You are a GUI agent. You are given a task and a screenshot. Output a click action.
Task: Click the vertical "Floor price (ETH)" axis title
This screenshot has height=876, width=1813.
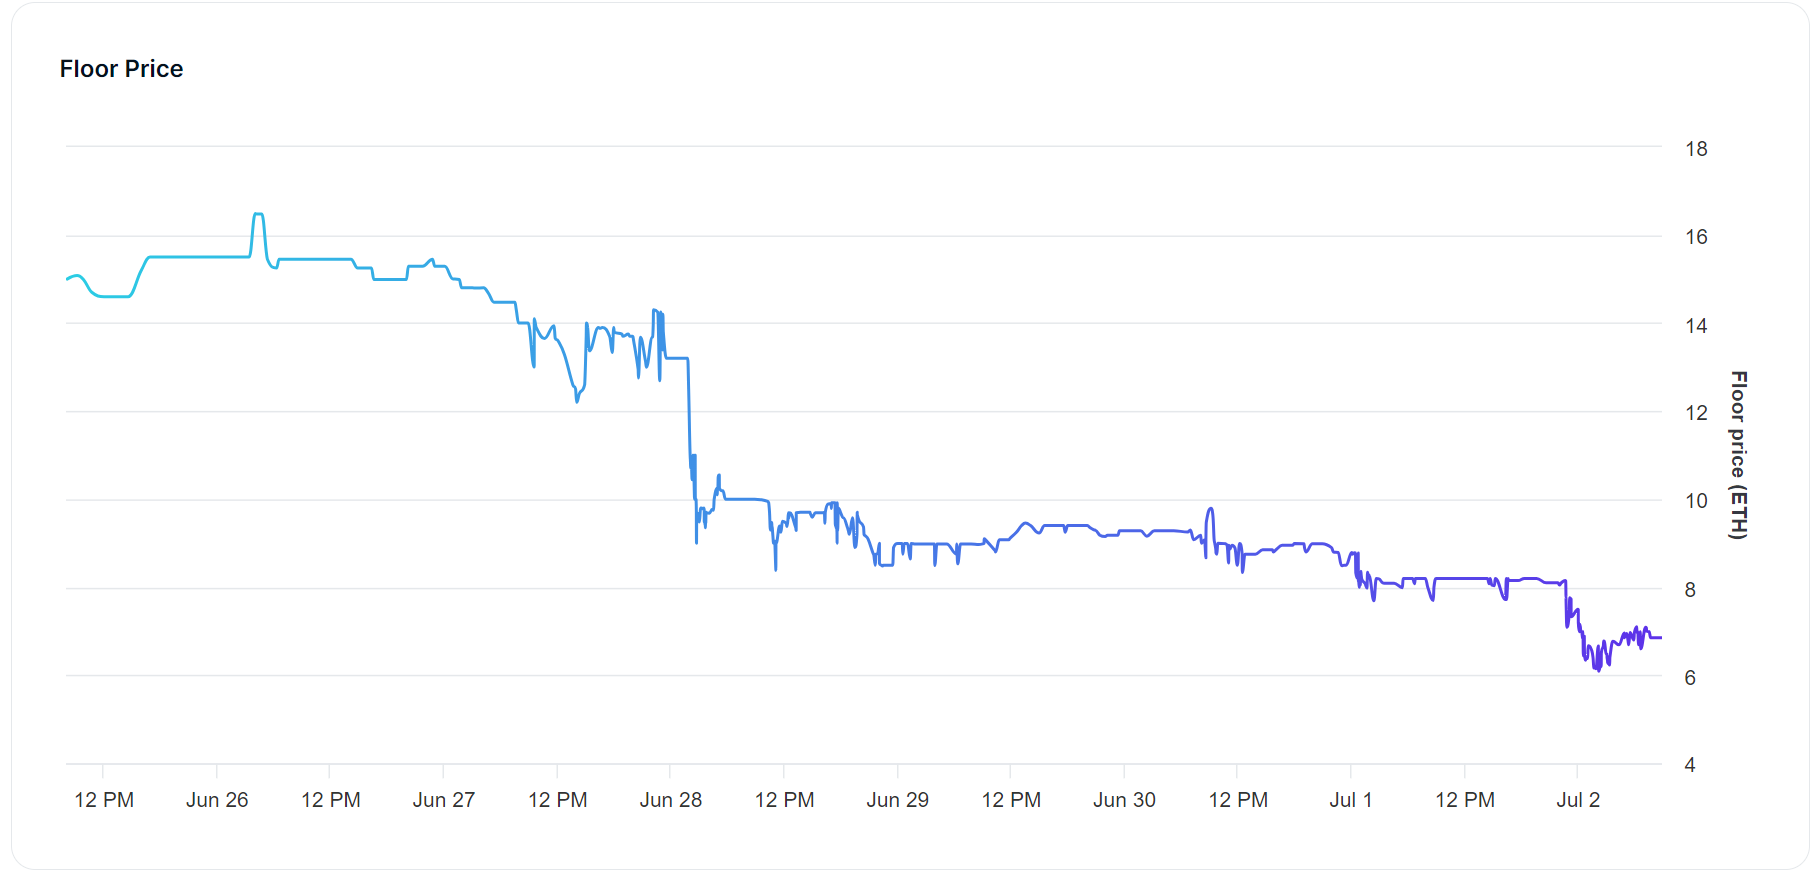(x=1739, y=455)
